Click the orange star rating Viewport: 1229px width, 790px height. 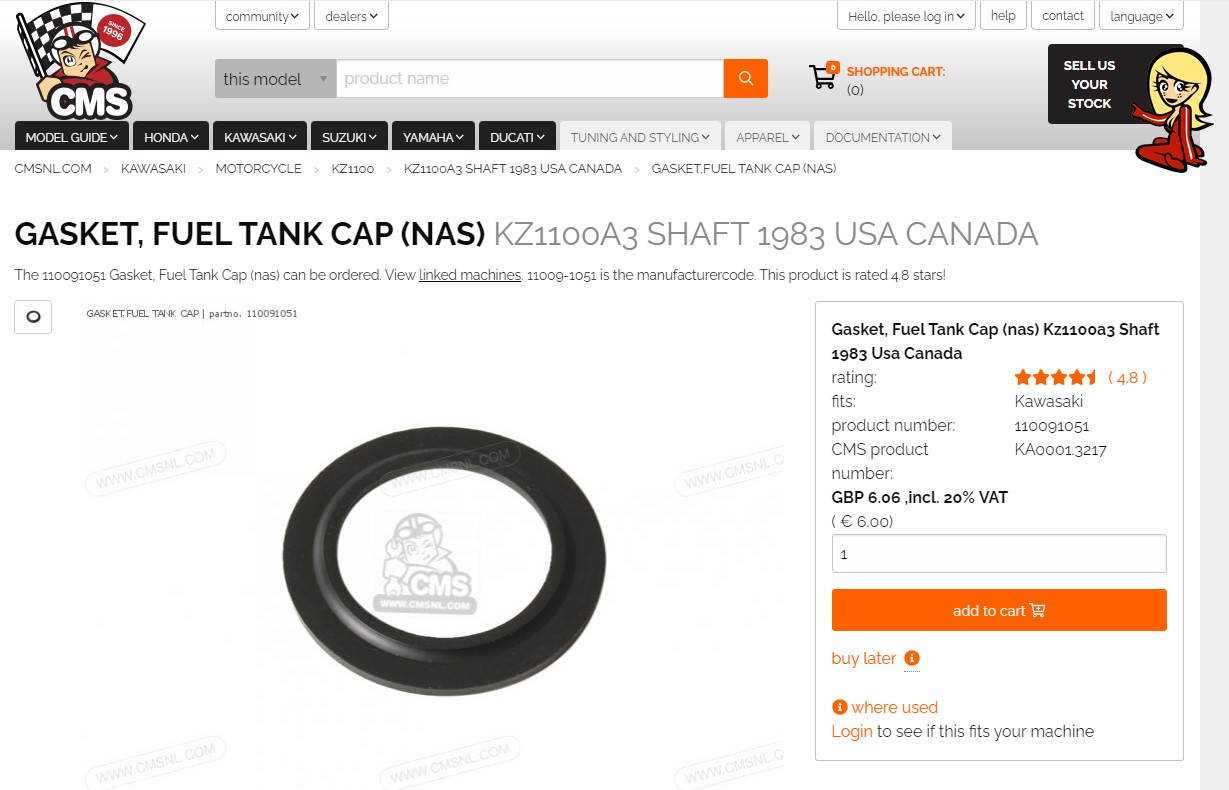tap(1056, 377)
